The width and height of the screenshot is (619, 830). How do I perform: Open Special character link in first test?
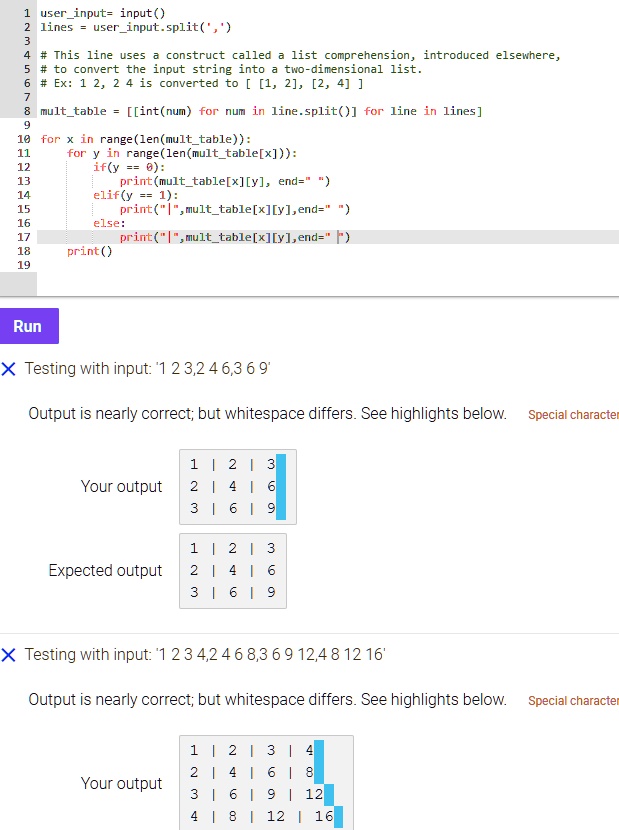(572, 415)
